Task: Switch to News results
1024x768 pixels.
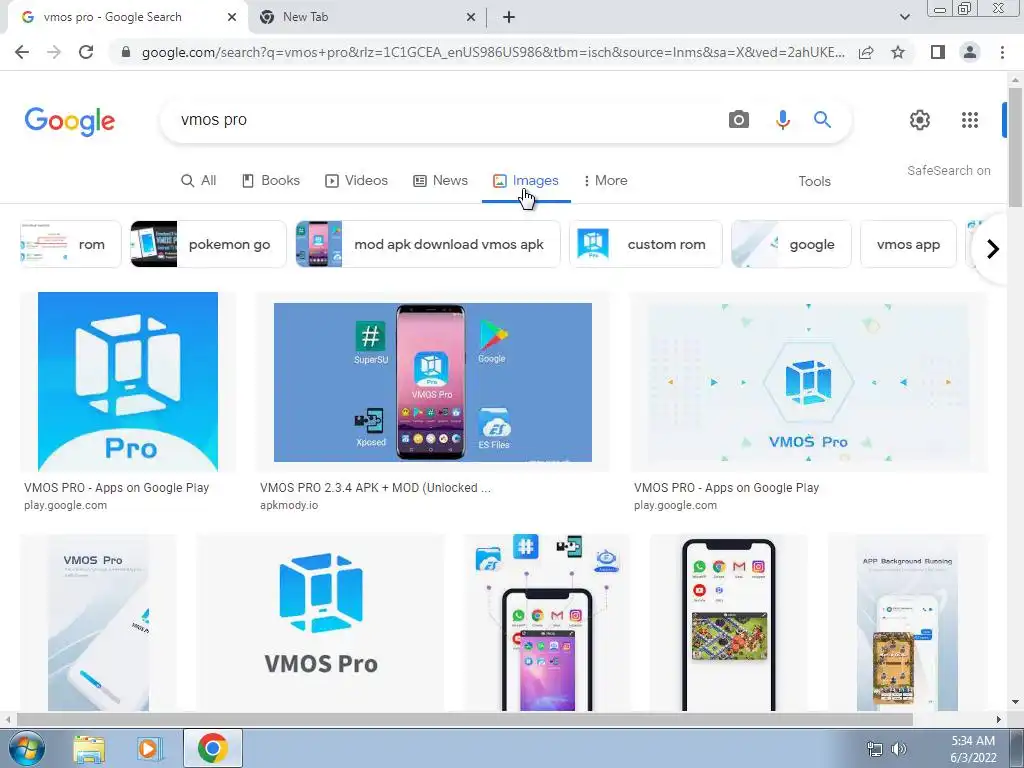Action: coord(440,180)
